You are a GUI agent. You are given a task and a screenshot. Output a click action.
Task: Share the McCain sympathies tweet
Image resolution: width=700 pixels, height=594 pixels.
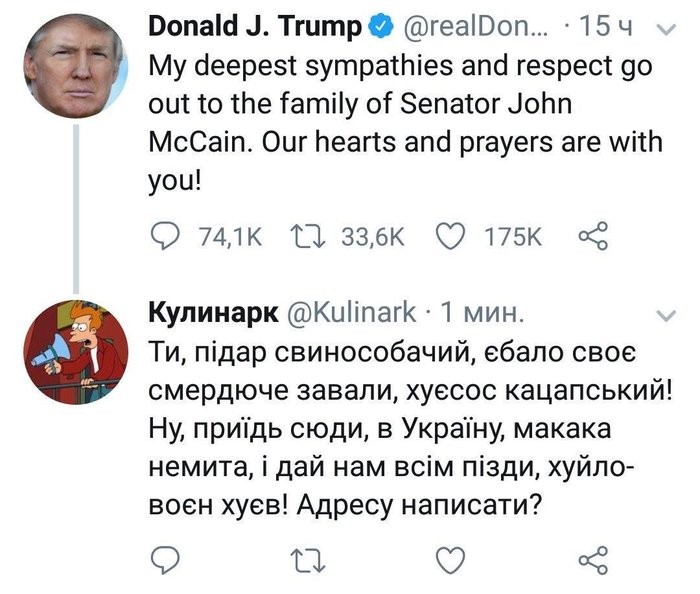coord(594,237)
